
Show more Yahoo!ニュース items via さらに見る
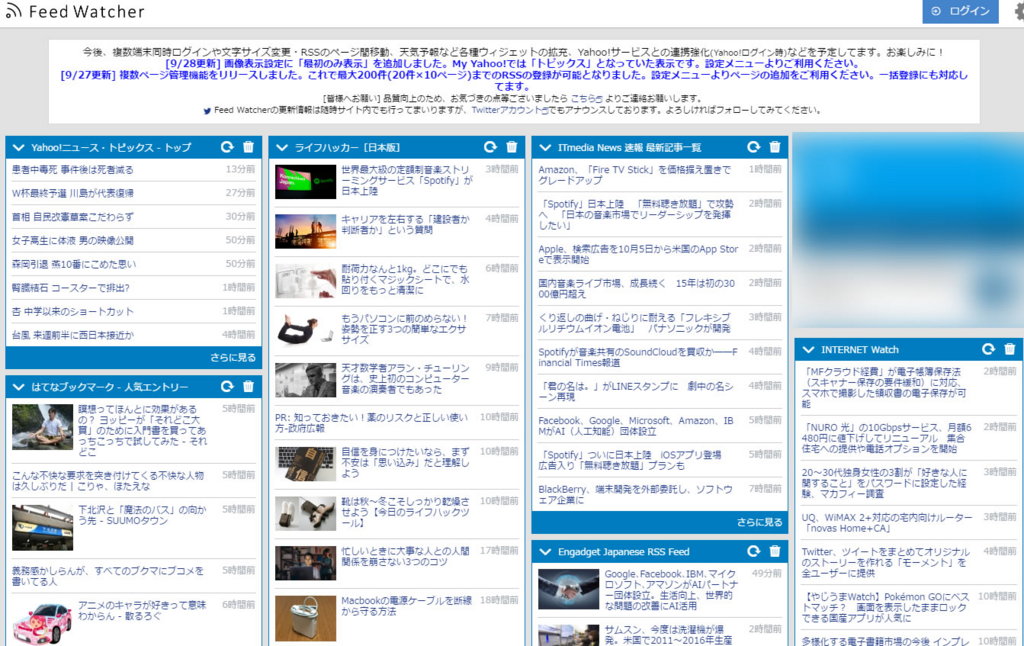click(233, 357)
